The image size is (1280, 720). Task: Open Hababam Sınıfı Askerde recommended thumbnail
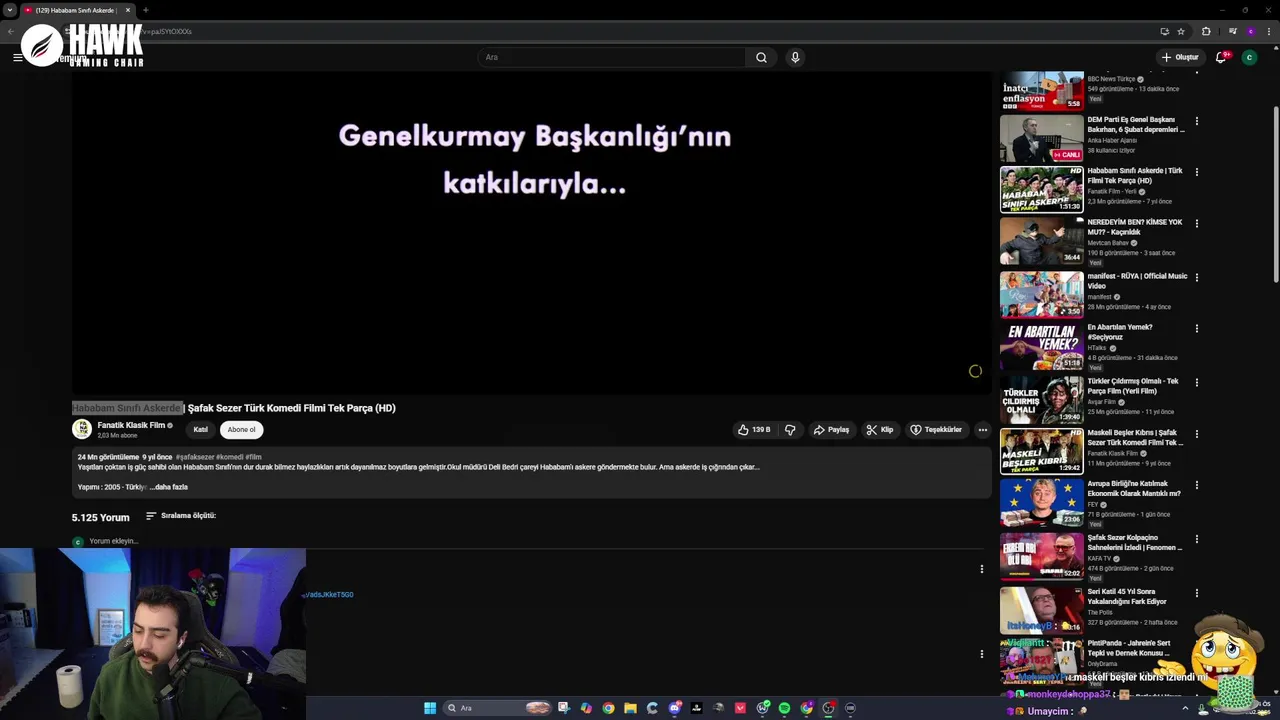[1042, 189]
